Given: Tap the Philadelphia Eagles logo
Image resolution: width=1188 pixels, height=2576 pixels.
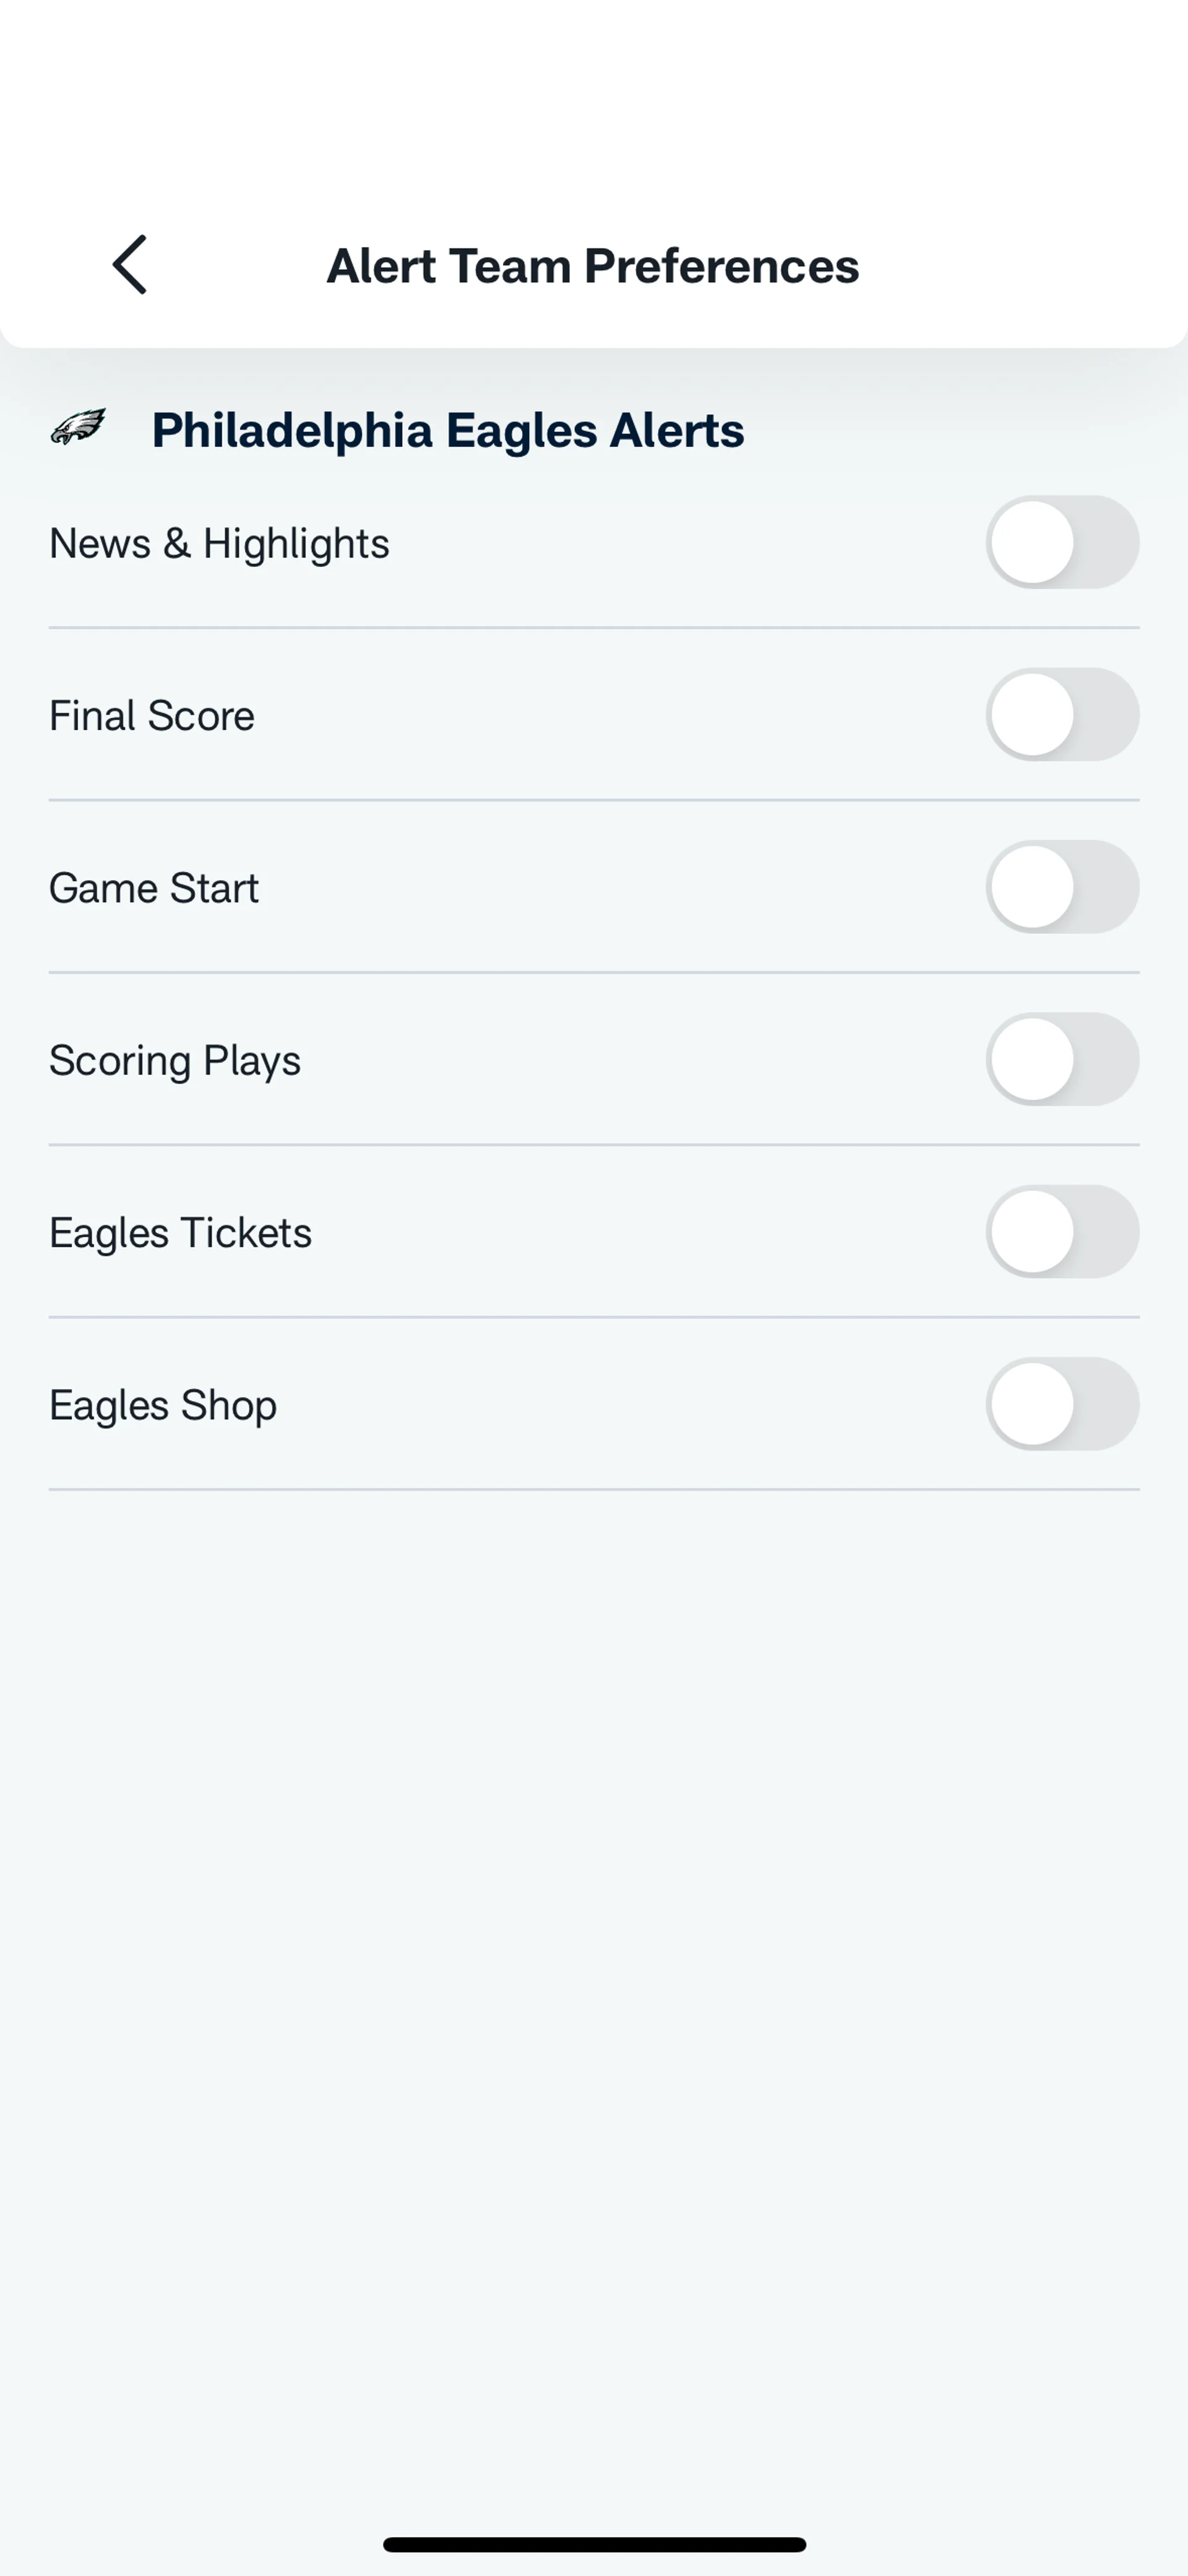Looking at the screenshot, I should [78, 428].
